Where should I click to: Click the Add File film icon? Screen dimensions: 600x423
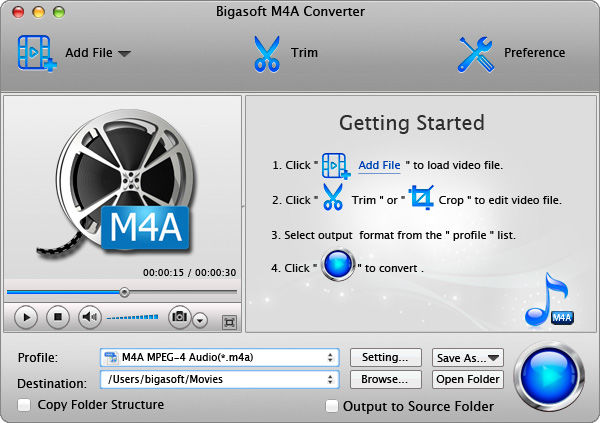point(37,53)
